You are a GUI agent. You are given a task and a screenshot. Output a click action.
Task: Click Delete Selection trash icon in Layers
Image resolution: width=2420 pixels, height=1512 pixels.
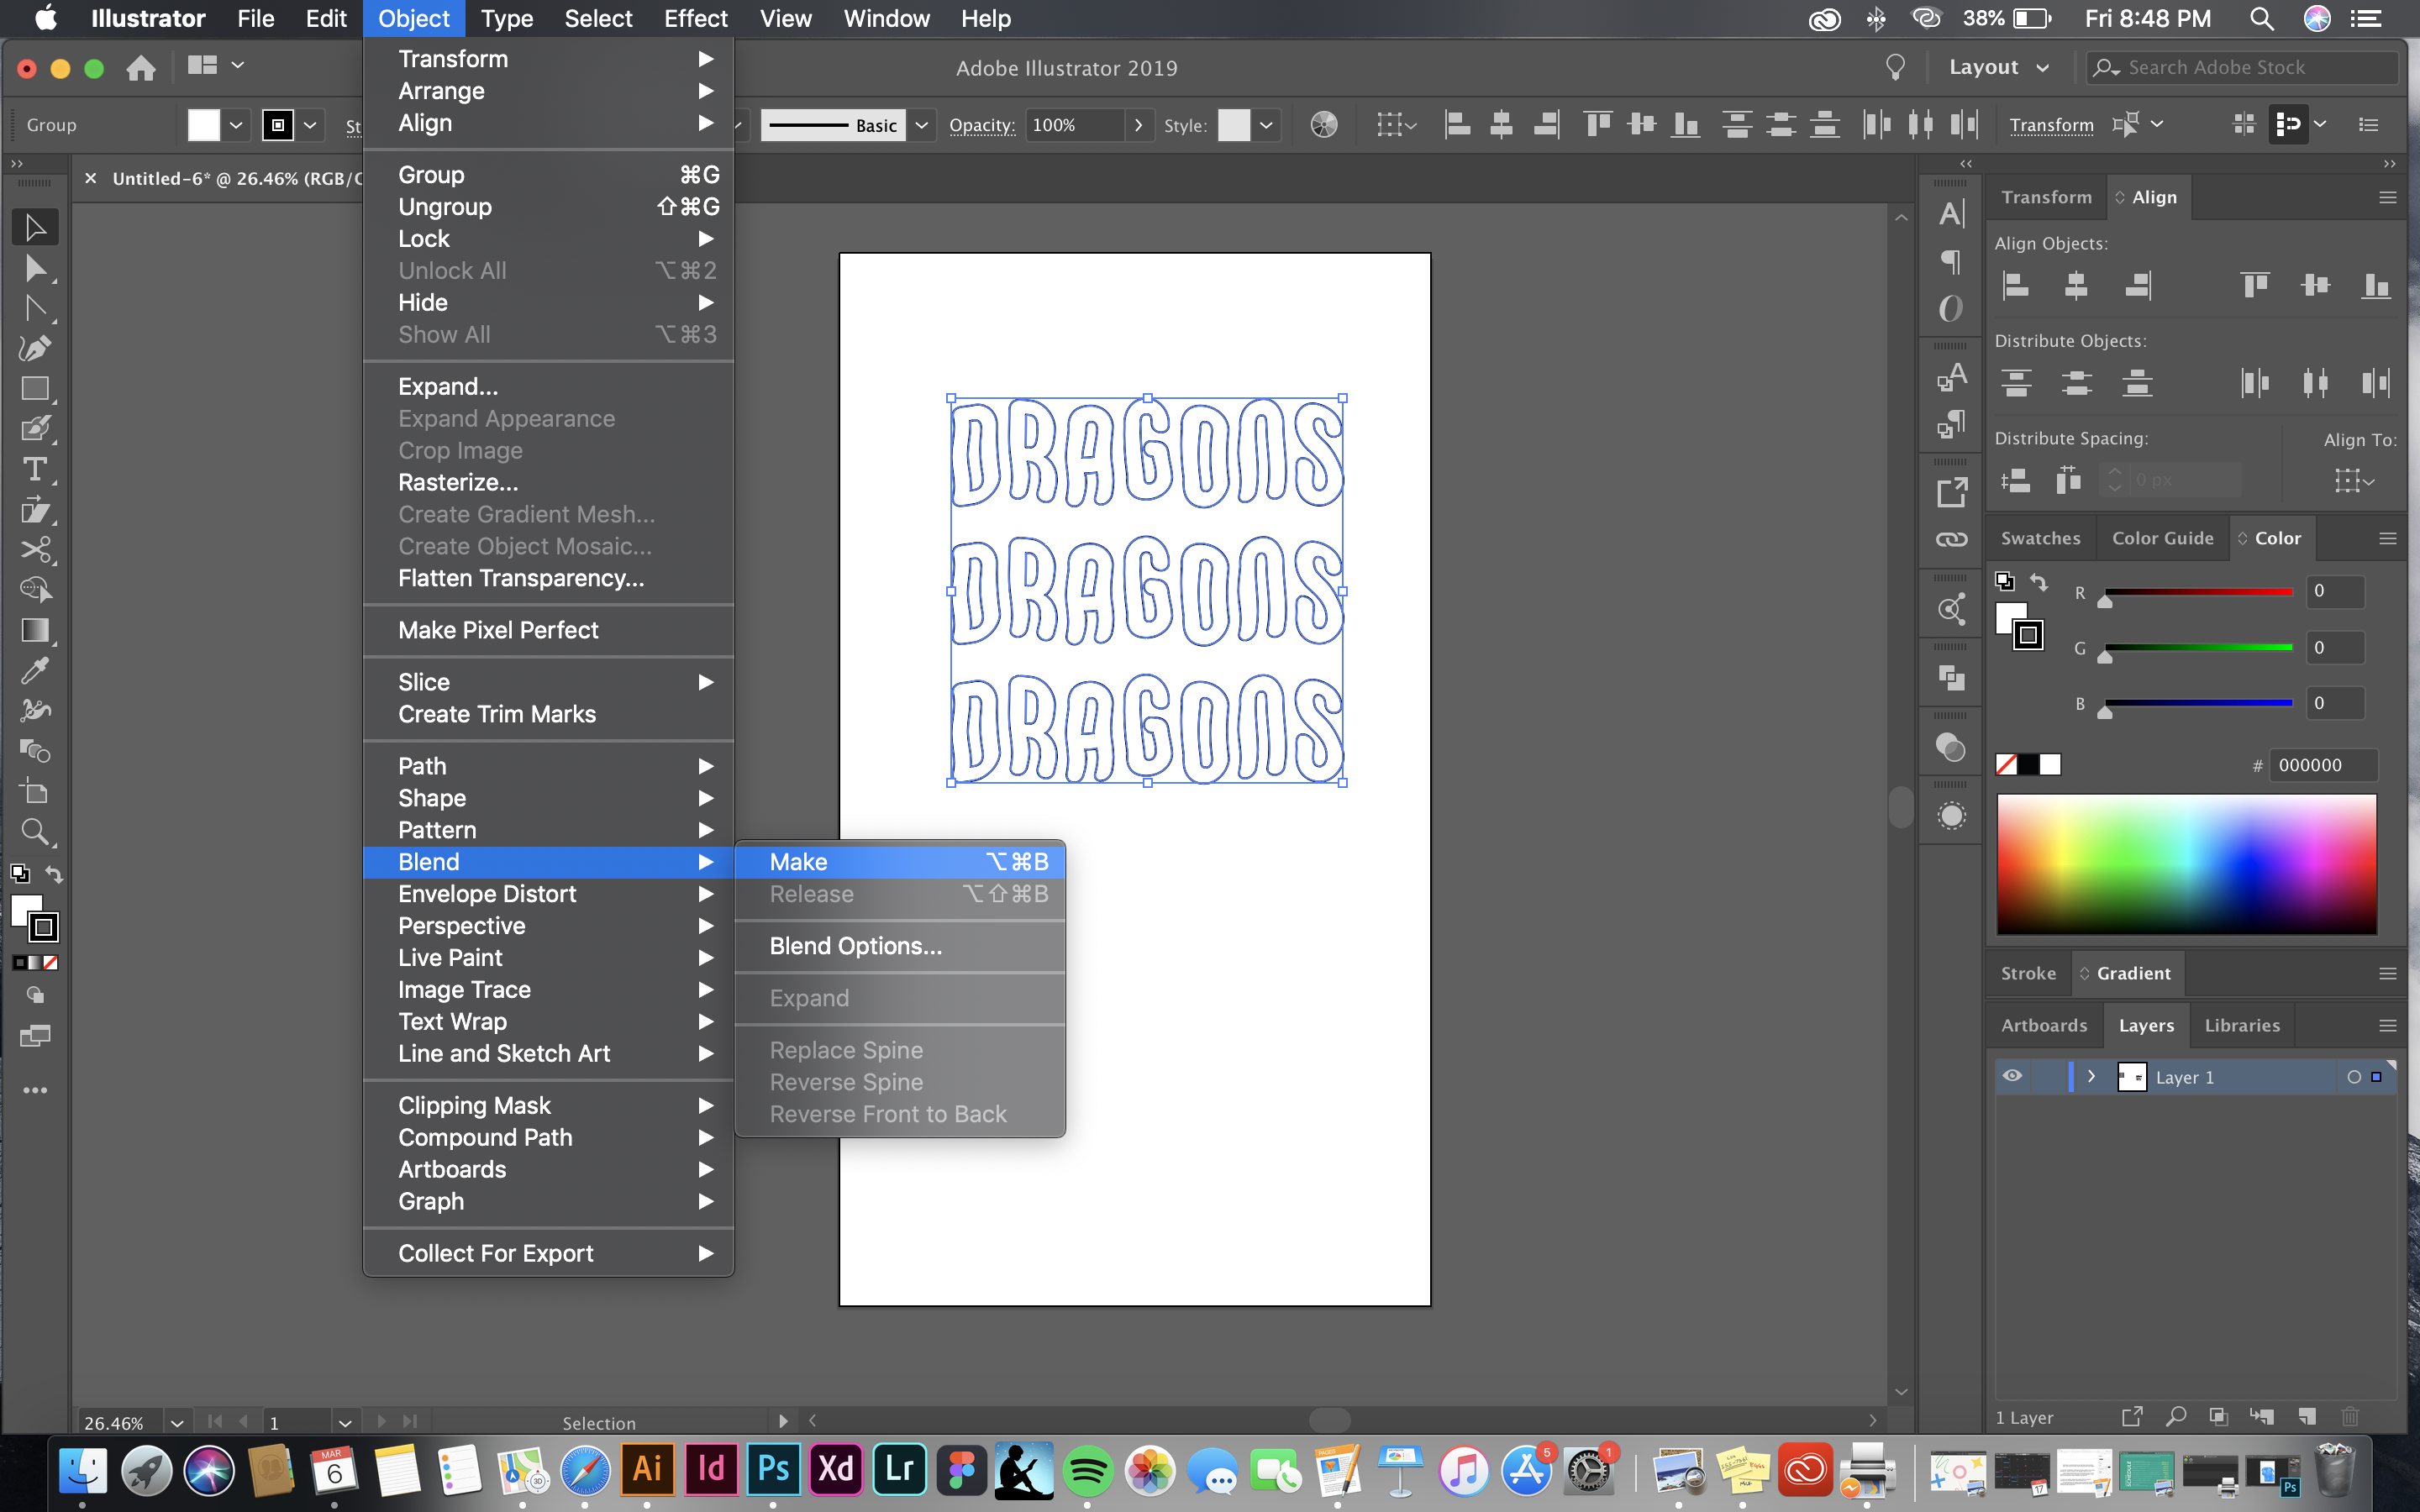click(x=2350, y=1416)
